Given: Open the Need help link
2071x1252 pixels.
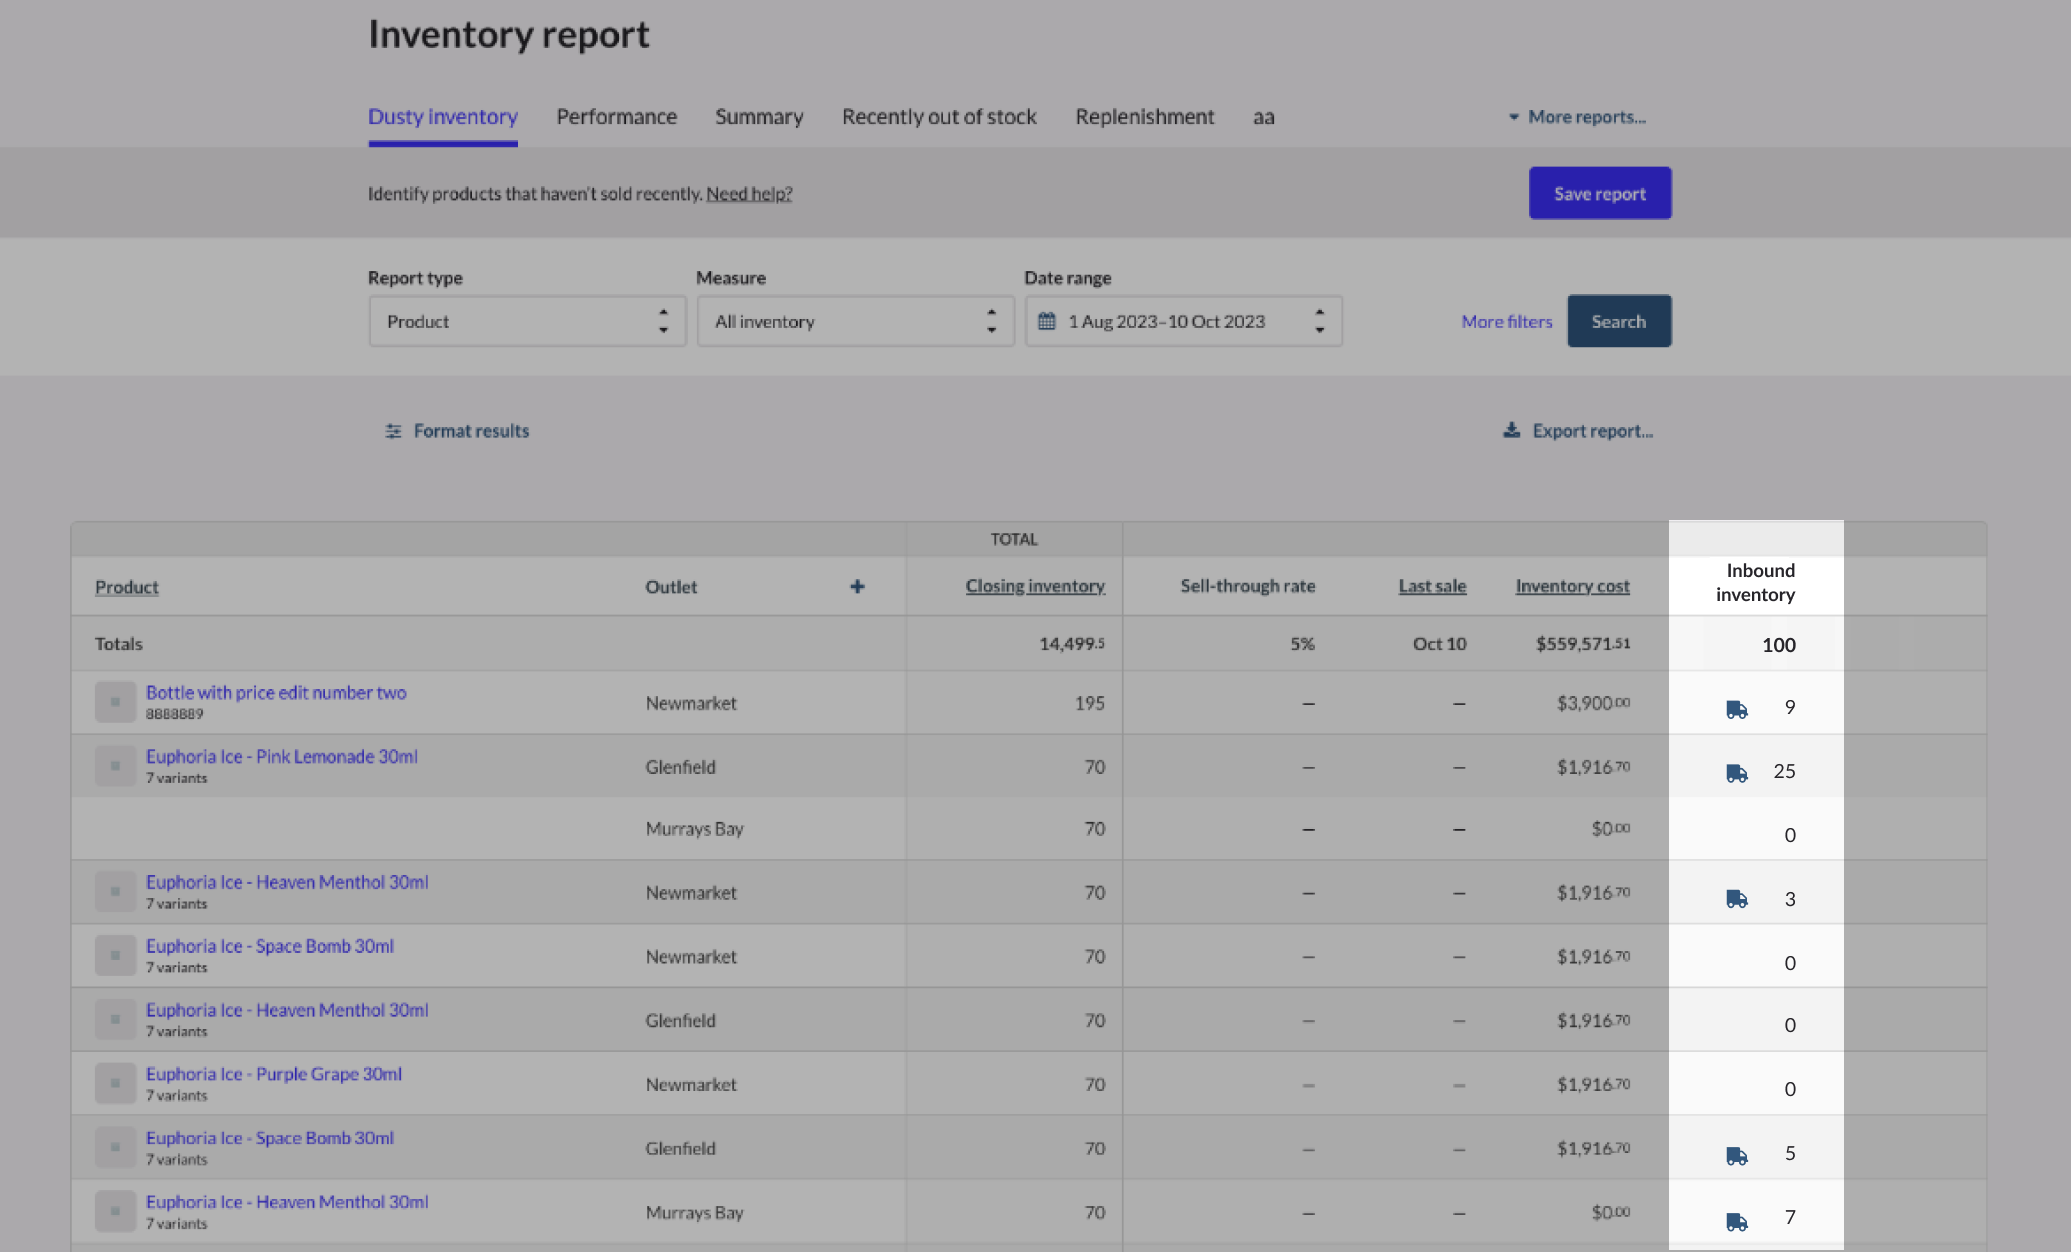Looking at the screenshot, I should point(749,193).
